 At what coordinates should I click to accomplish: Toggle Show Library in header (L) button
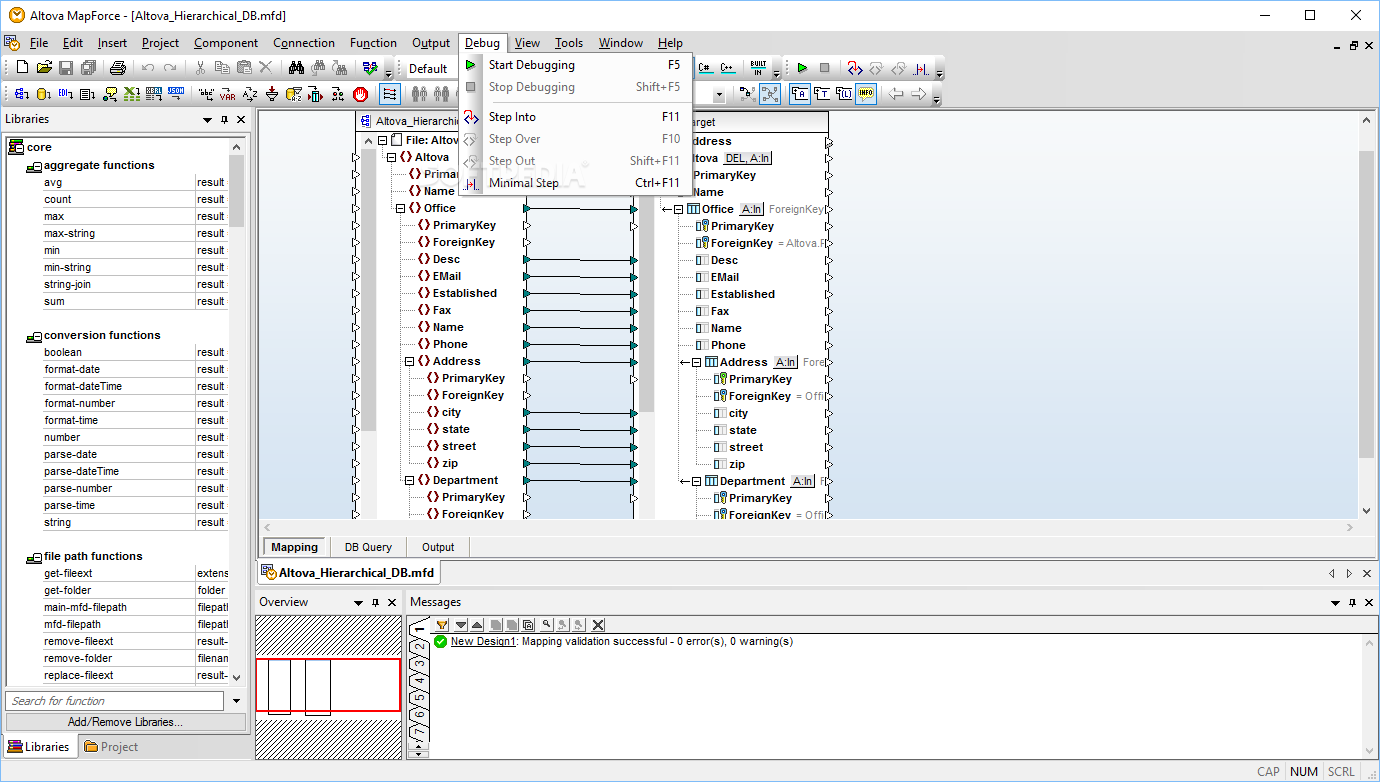[x=844, y=94]
